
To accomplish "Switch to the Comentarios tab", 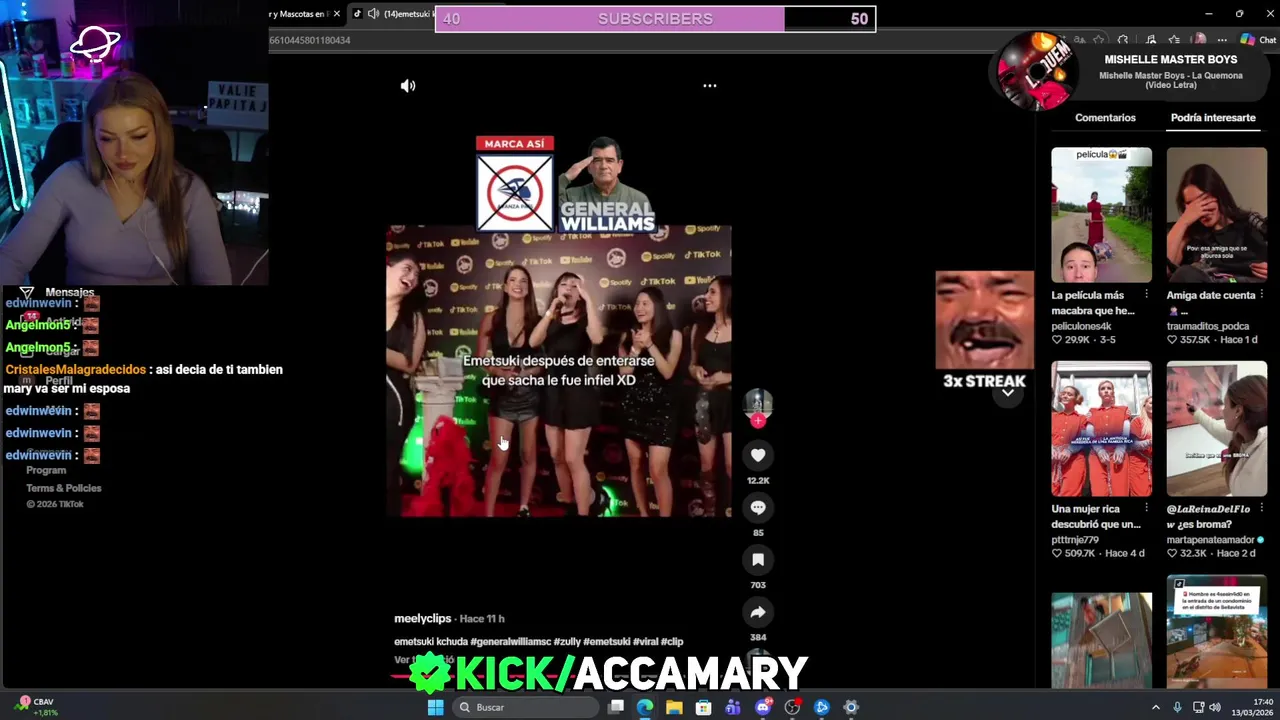I will [x=1105, y=118].
